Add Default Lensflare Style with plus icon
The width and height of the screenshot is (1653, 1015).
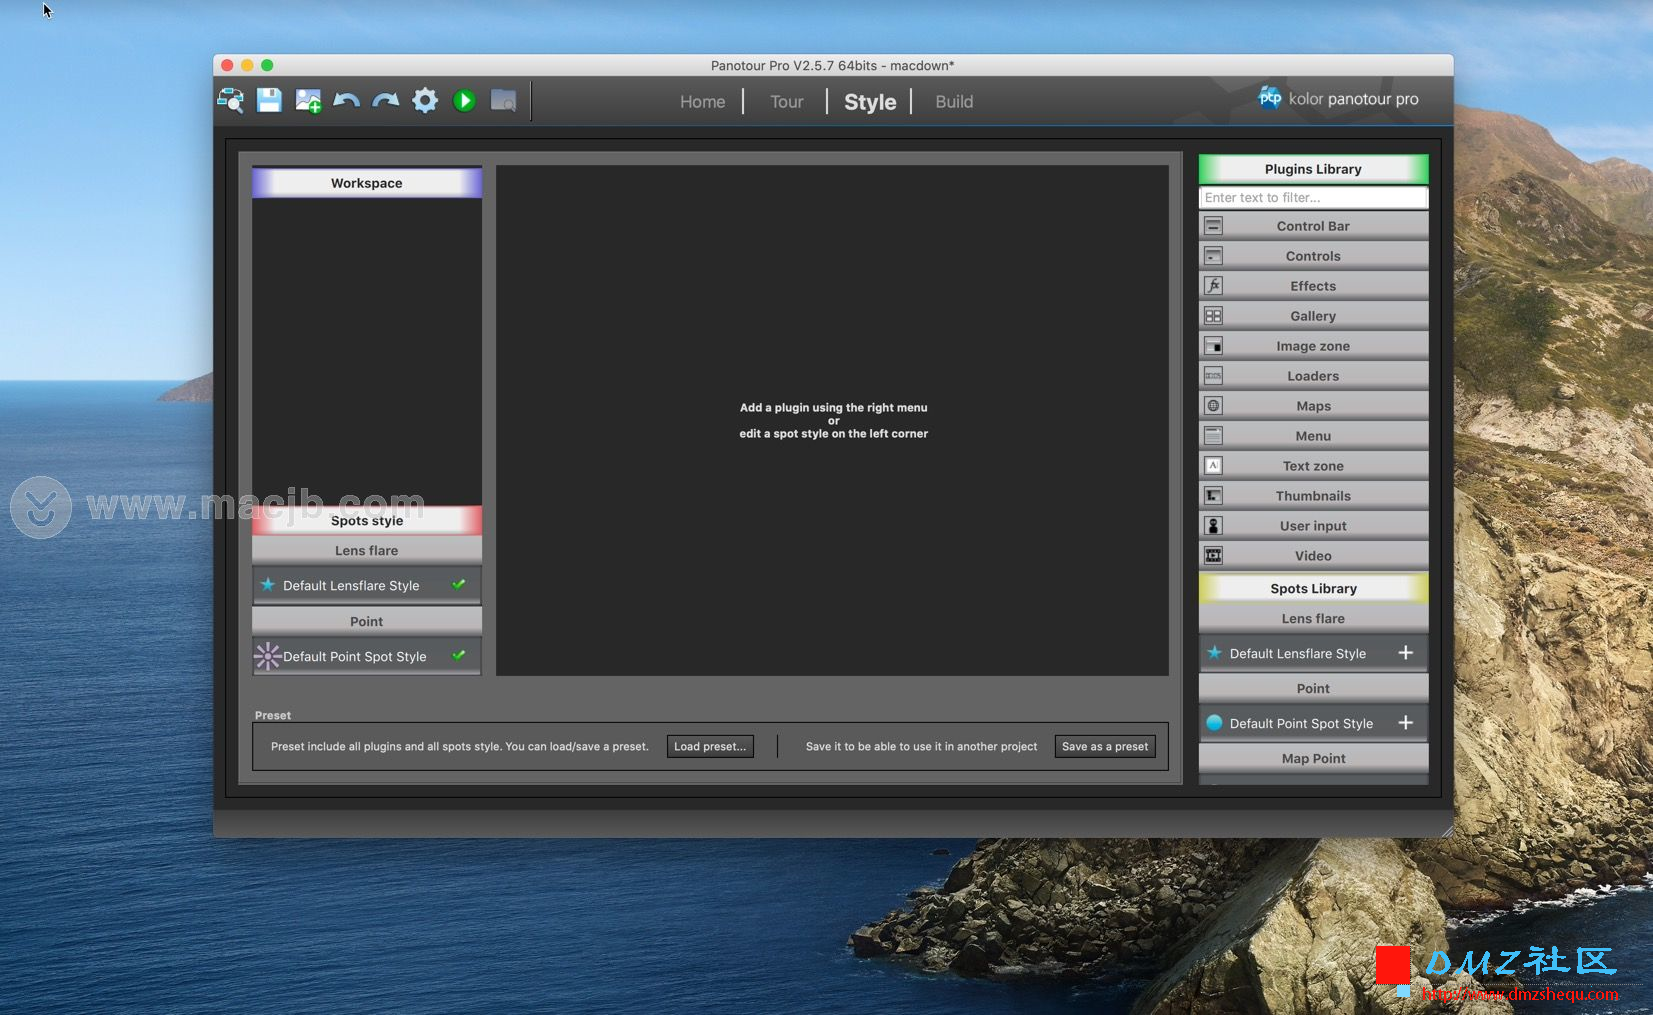pos(1405,653)
